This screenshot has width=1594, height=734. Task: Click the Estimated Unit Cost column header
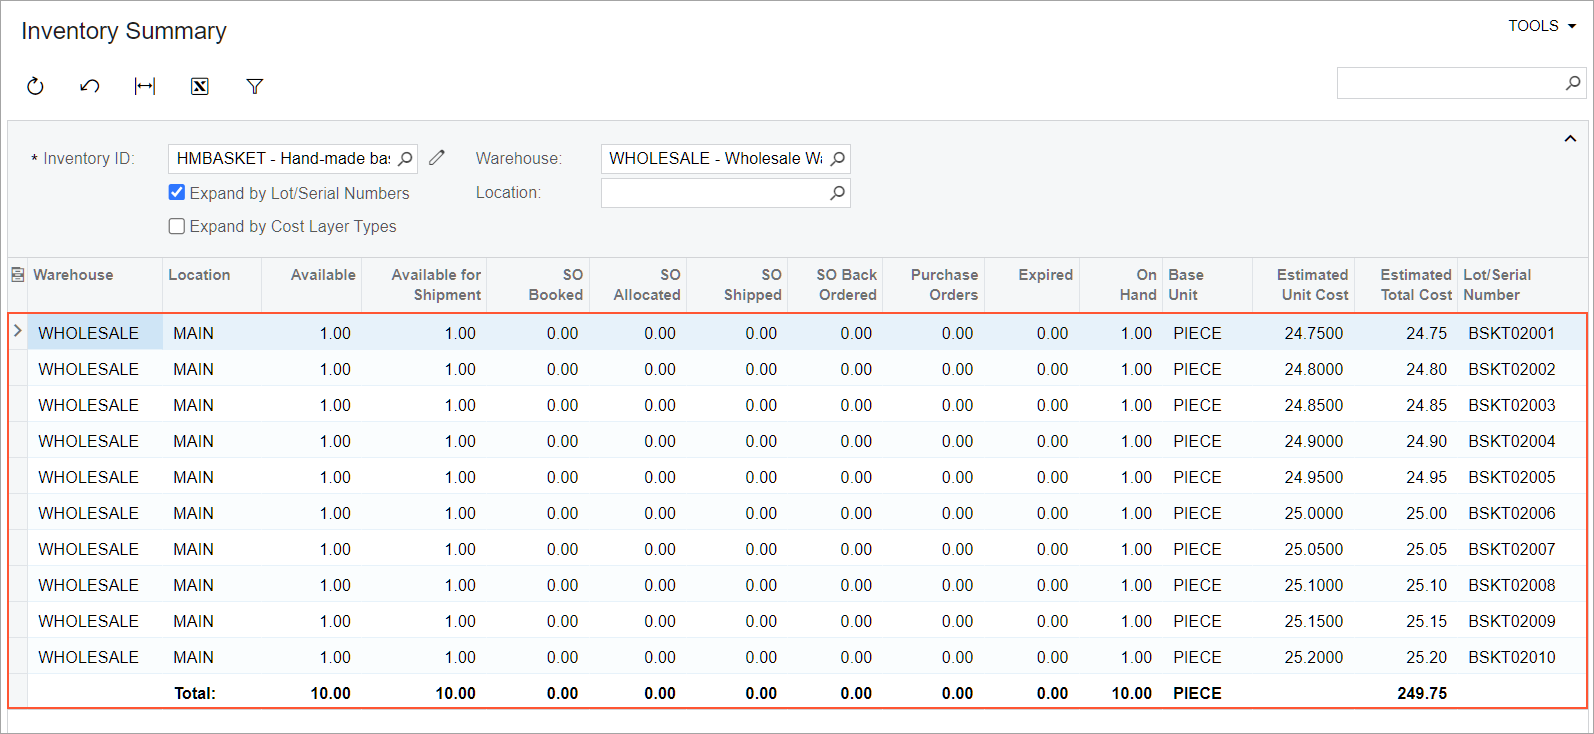[1312, 284]
